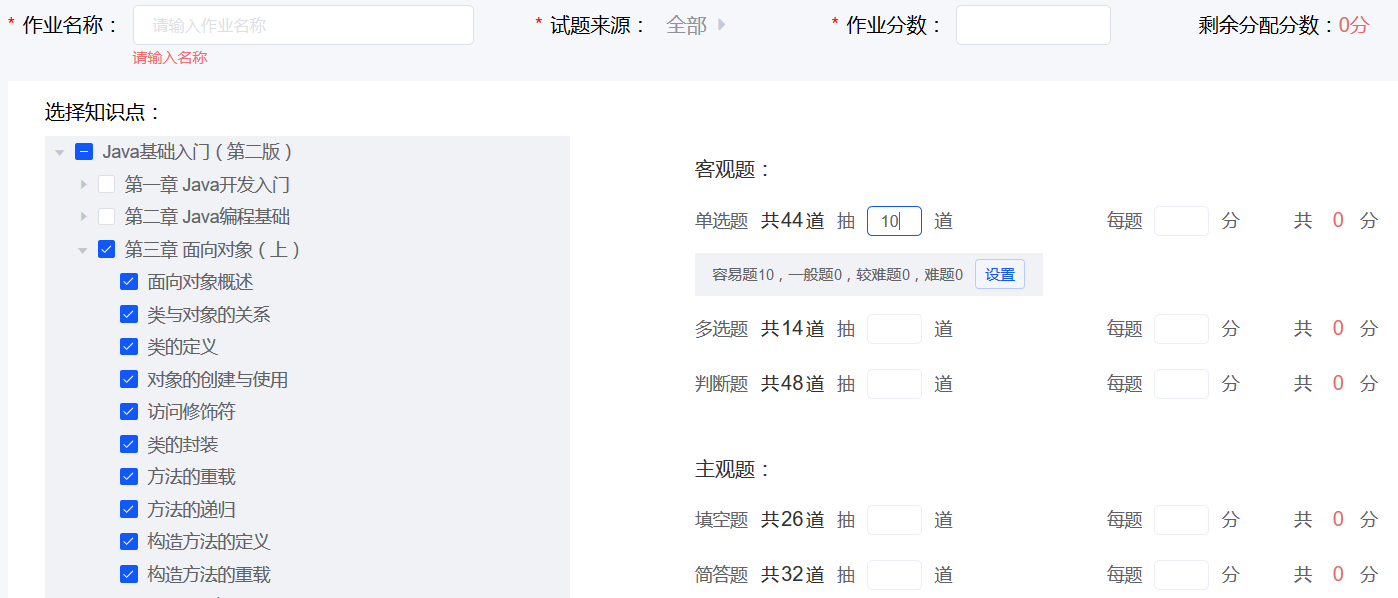
Task: Collapse the Java基础入门（第二版） root node
Action: [x=60, y=153]
